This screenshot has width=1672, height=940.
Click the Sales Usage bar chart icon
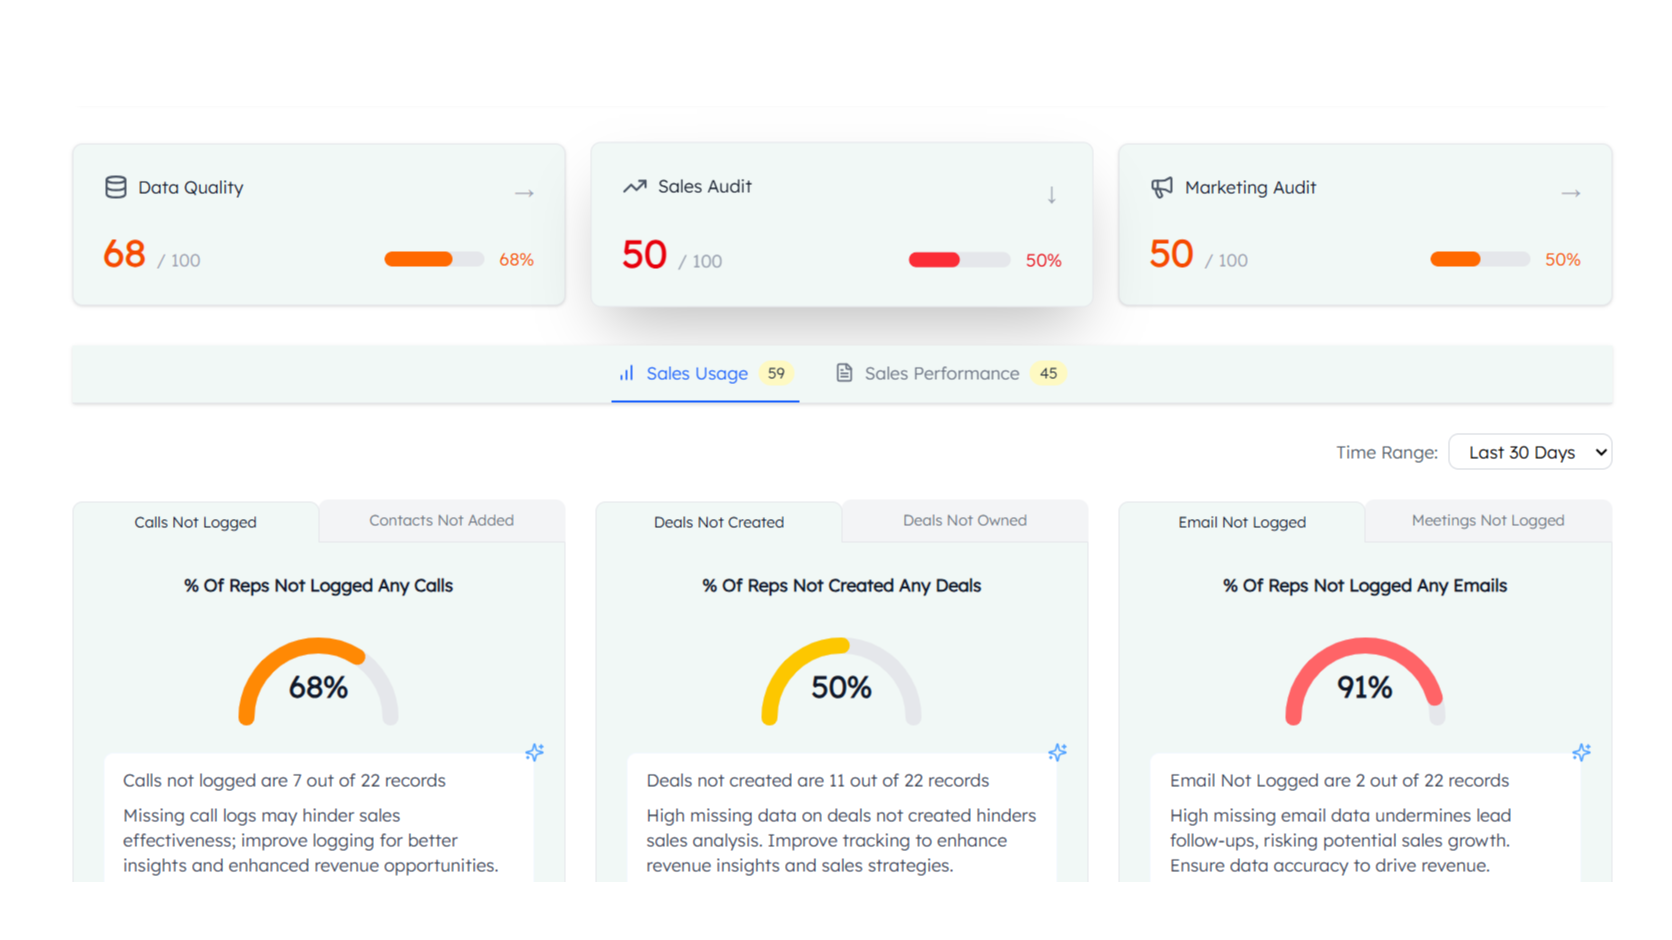[x=626, y=373]
